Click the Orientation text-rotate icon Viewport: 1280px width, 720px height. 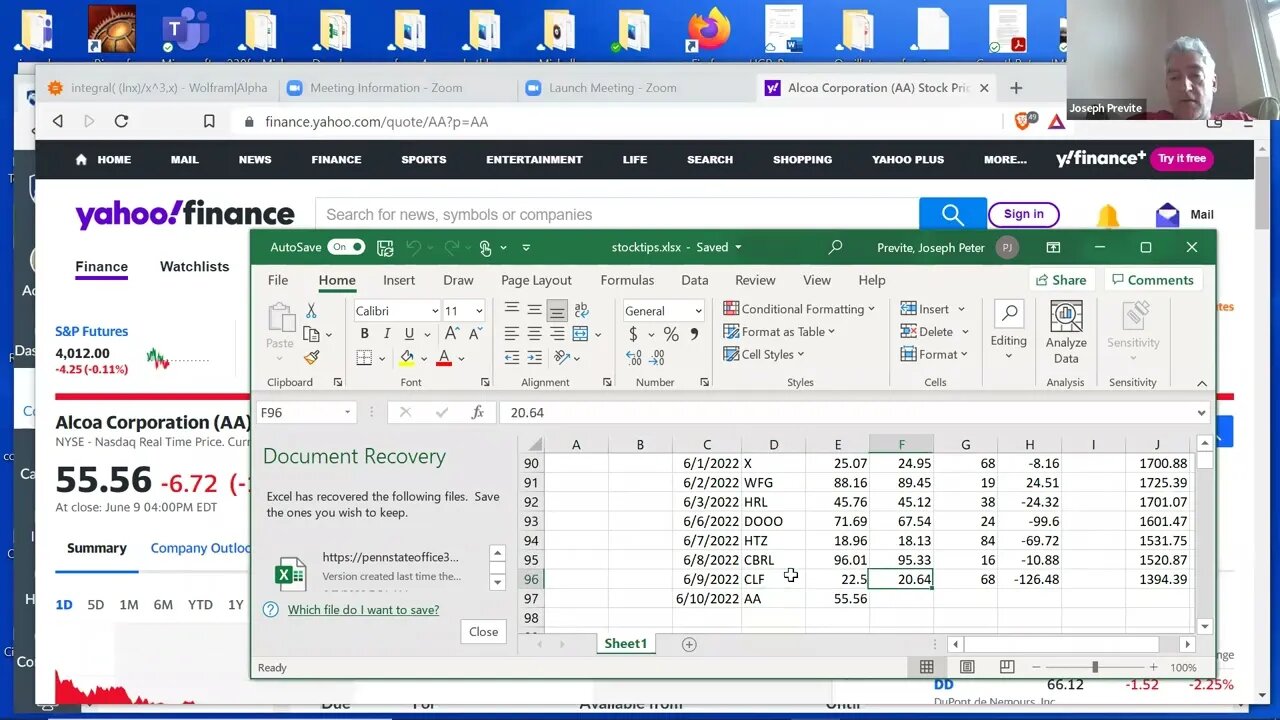(562, 357)
